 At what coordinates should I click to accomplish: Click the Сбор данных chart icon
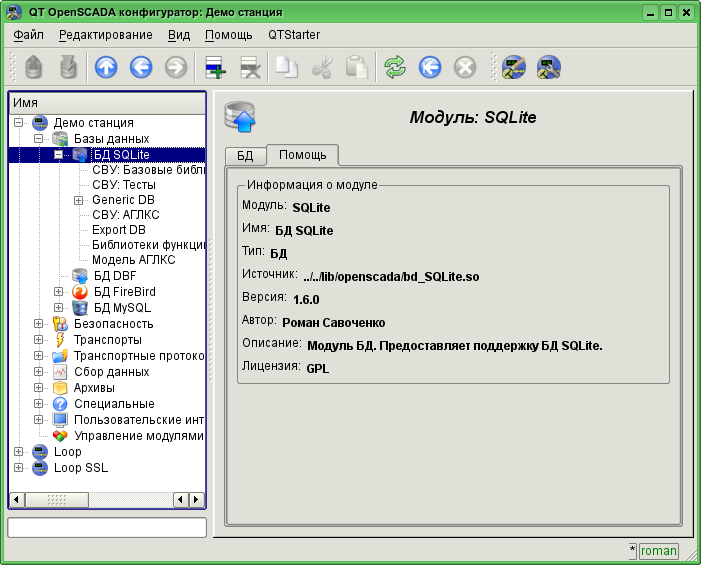coord(60,372)
